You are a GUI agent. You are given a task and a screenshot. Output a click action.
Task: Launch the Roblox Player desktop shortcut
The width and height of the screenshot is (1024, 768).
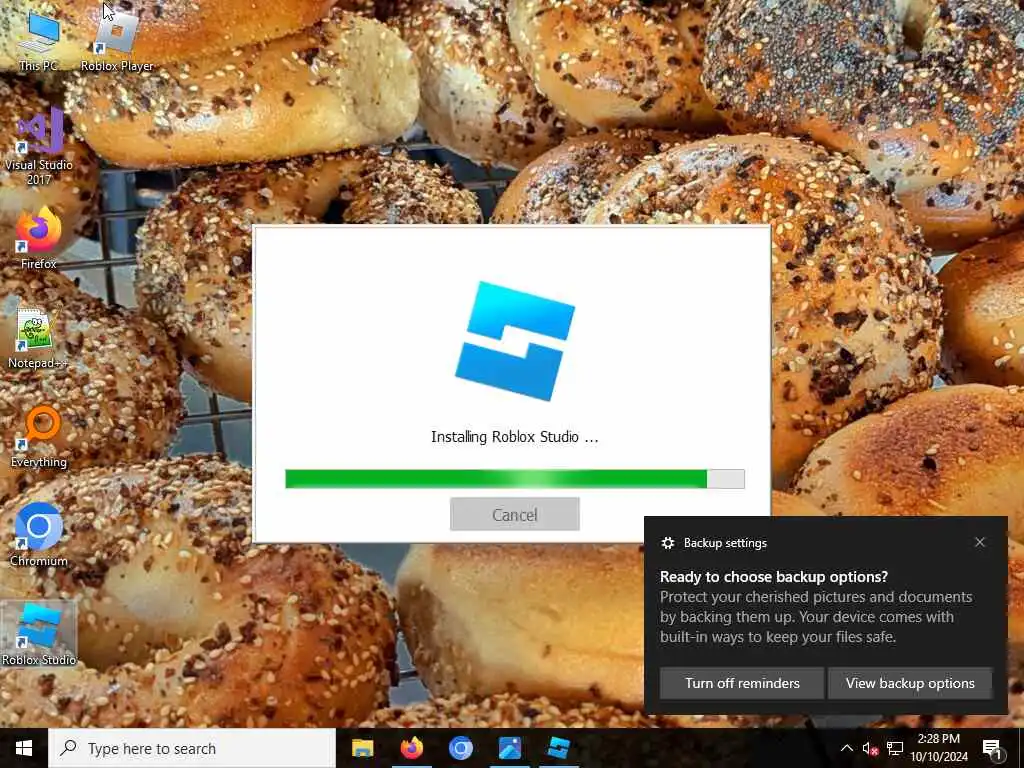coord(117,39)
